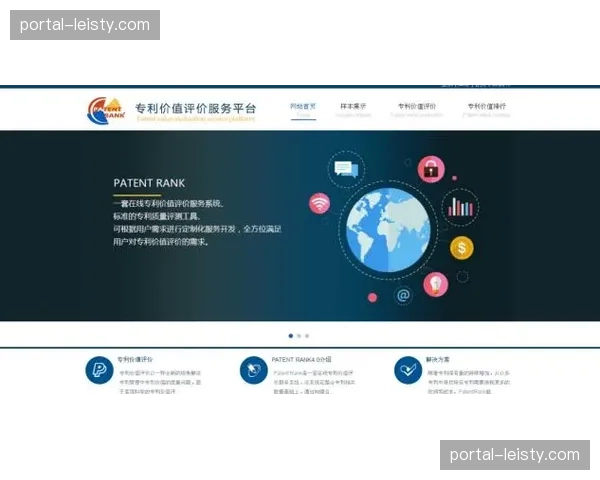
Task: Click the checkmark icon beside 解决方案
Action: (x=408, y=370)
